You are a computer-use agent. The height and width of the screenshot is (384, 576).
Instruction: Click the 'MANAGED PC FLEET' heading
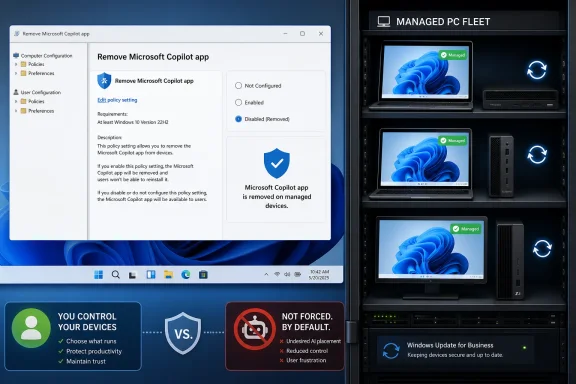tap(443, 22)
